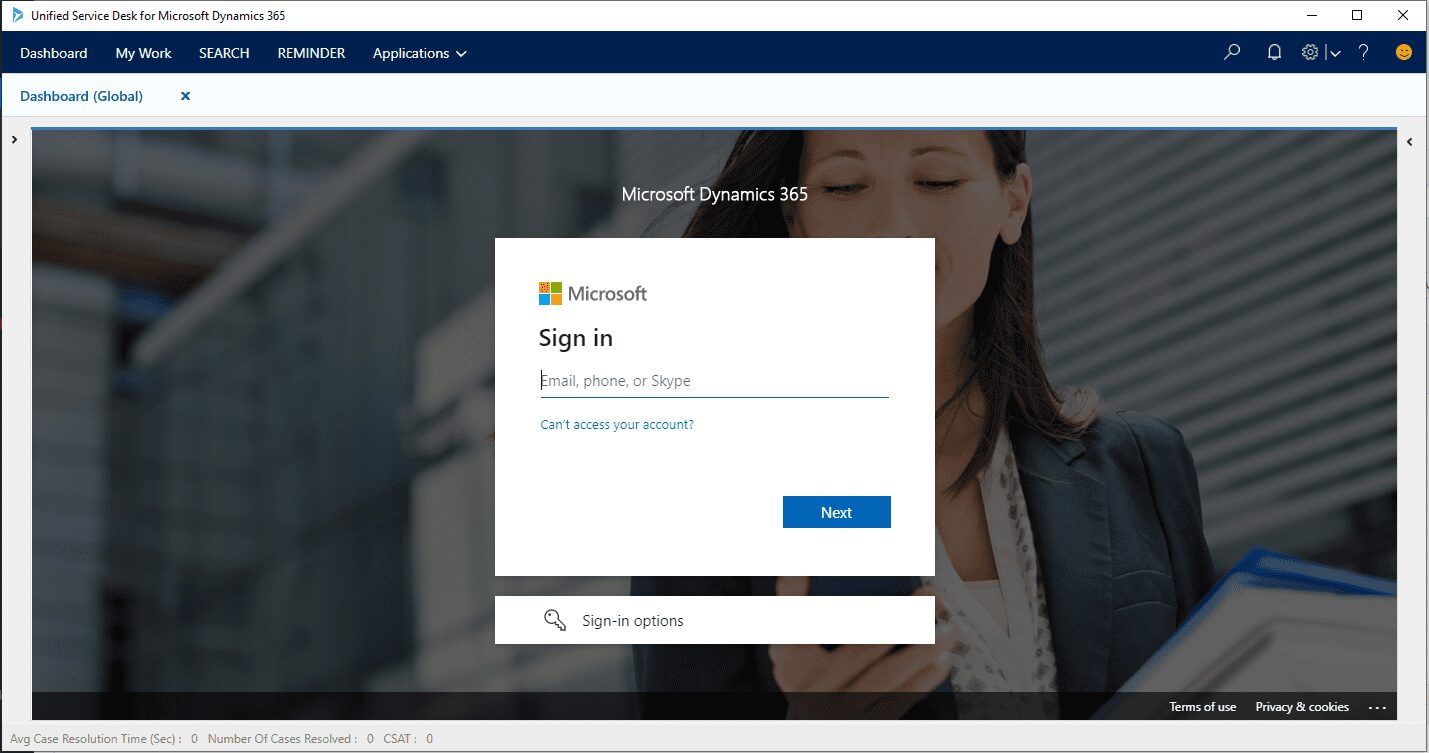The image size is (1429, 753).
Task: Open the Privacy & cookies link
Action: tap(1302, 707)
